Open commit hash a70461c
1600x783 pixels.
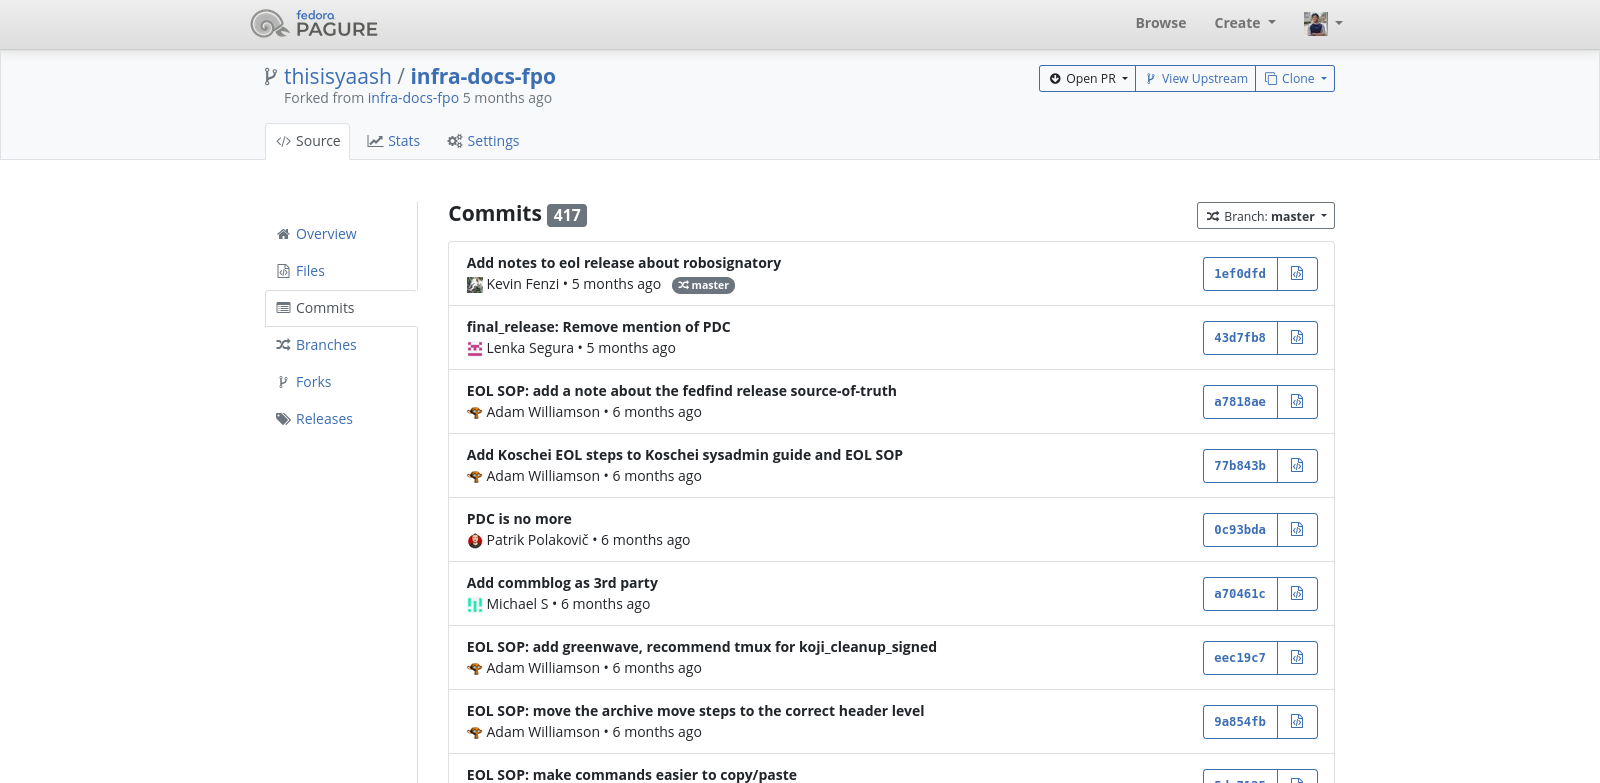click(x=1240, y=594)
